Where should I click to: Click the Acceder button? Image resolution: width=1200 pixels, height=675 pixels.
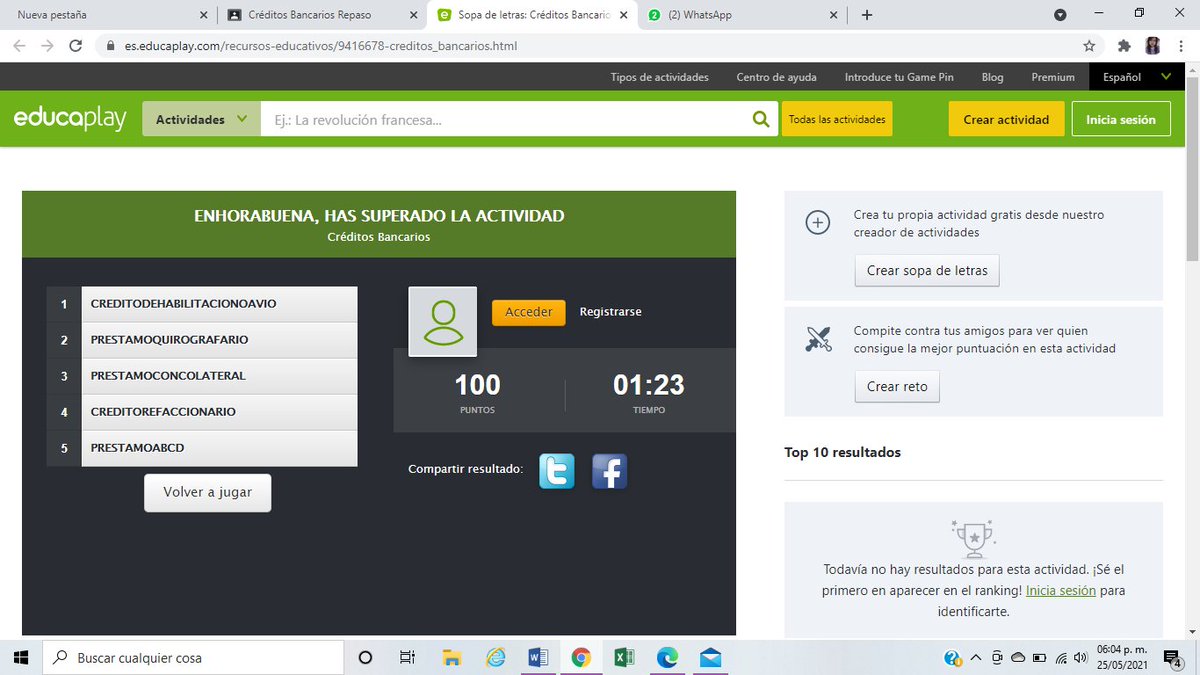point(529,312)
